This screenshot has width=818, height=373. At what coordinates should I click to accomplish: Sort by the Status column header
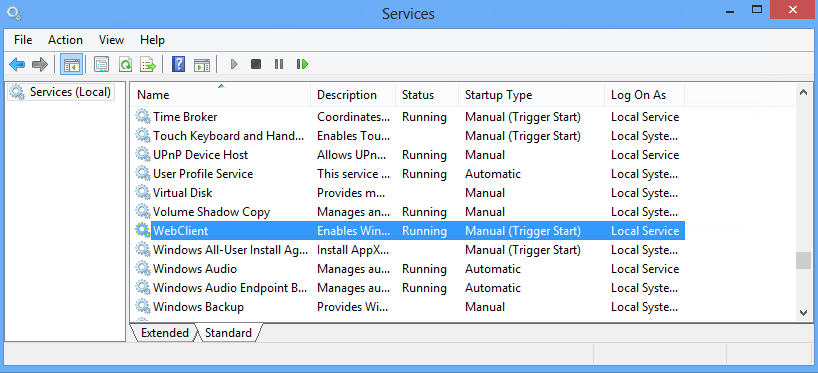point(427,95)
